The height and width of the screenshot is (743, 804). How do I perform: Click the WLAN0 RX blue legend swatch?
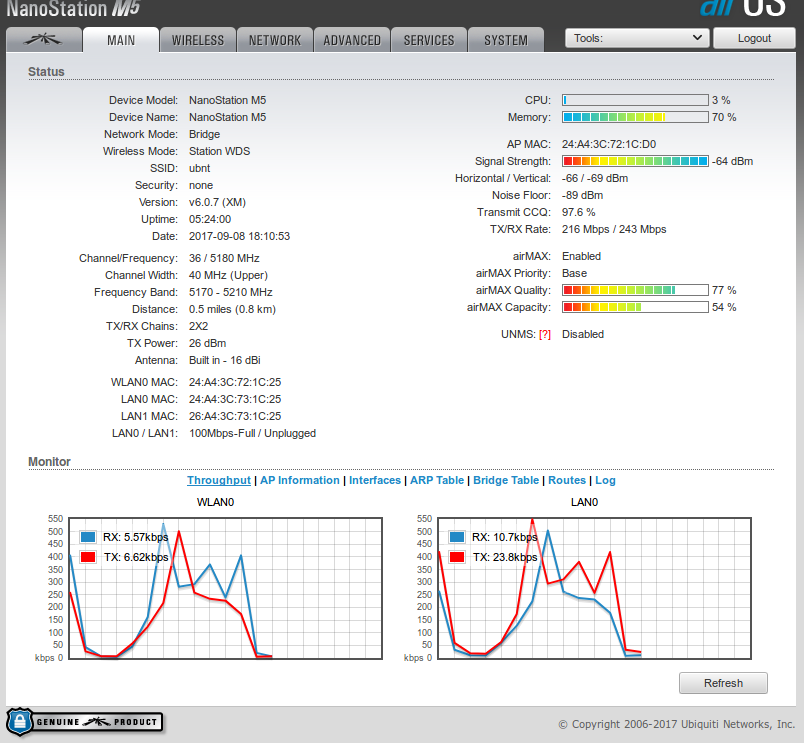88,537
